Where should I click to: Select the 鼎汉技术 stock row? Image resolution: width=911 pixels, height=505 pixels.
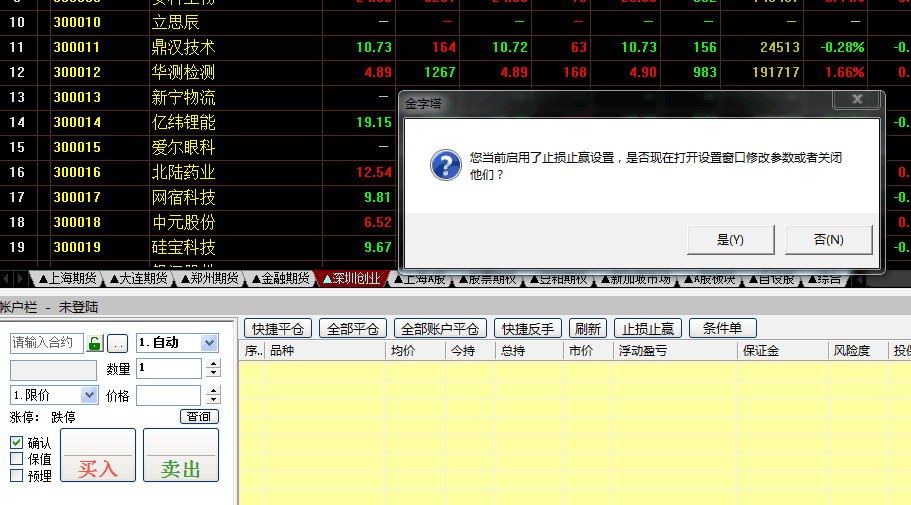[456, 47]
